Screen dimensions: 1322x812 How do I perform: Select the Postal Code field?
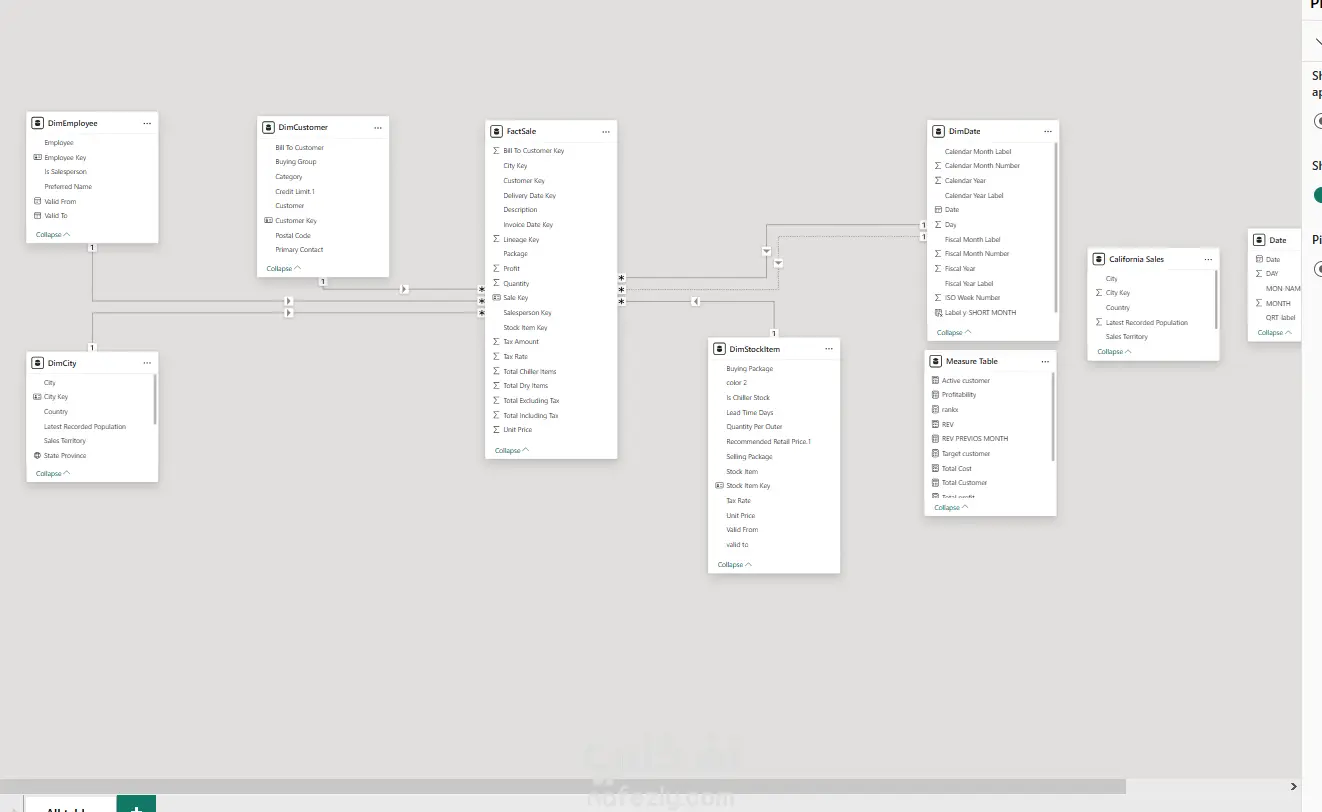[293, 235]
